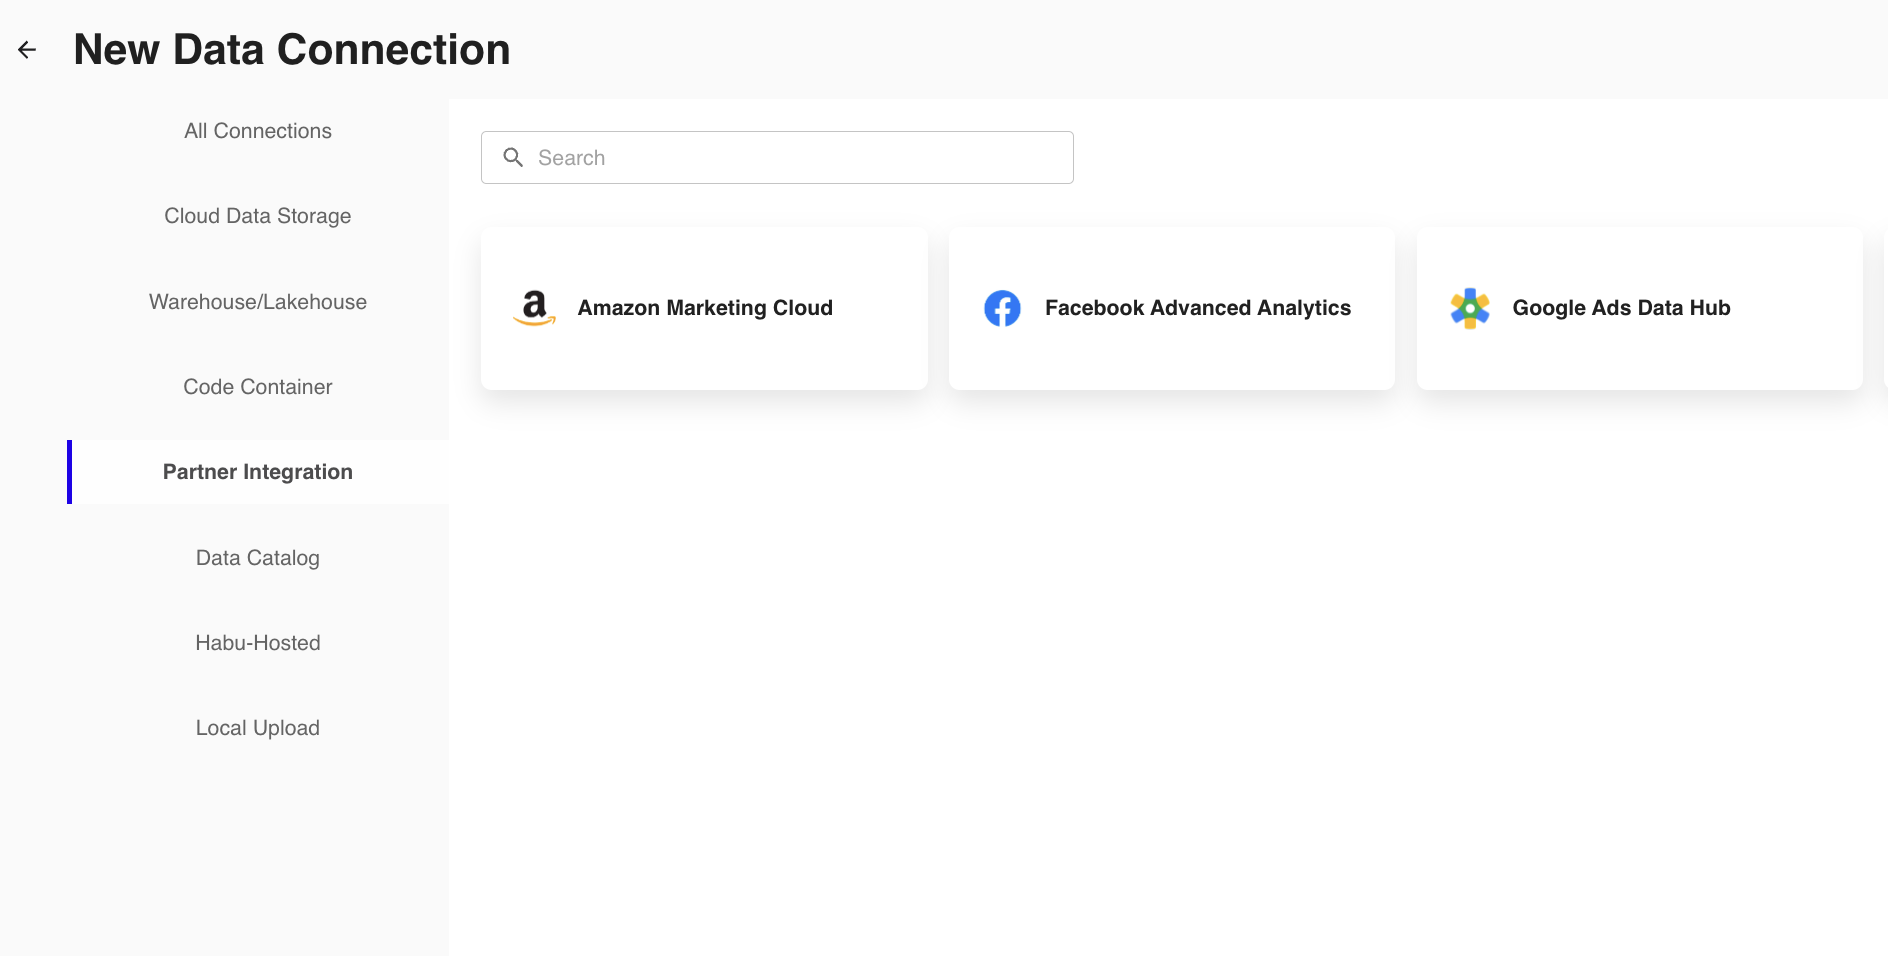Click the Facebook logo icon
1888x956 pixels.
(x=1002, y=308)
